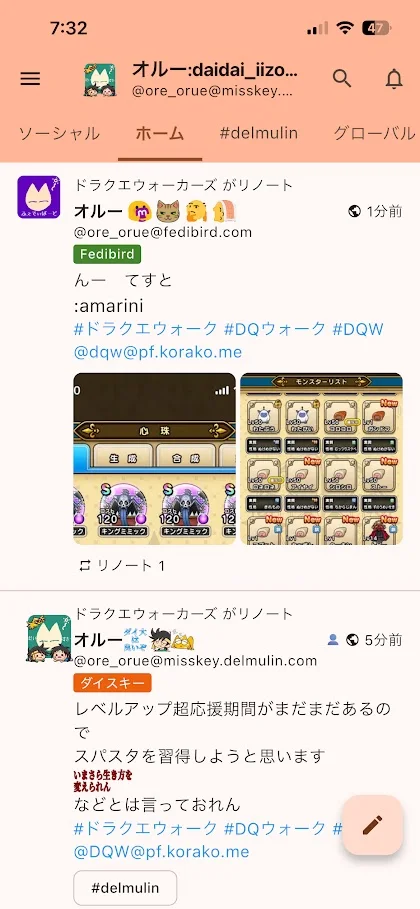
Task: Tap the green Fedibird instance badge
Action: 107,254
